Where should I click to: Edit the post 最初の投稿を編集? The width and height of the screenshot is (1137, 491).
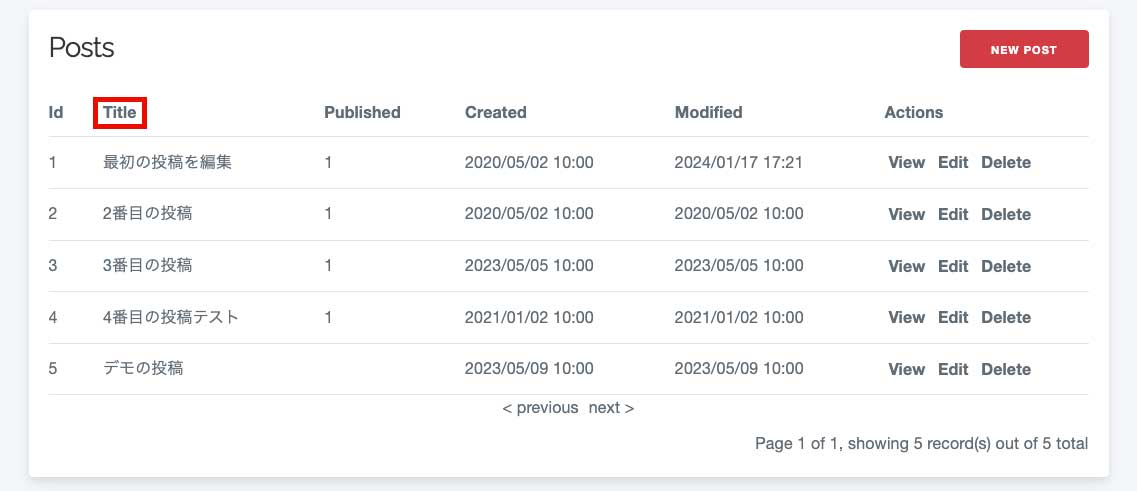pyautogui.click(x=953, y=162)
